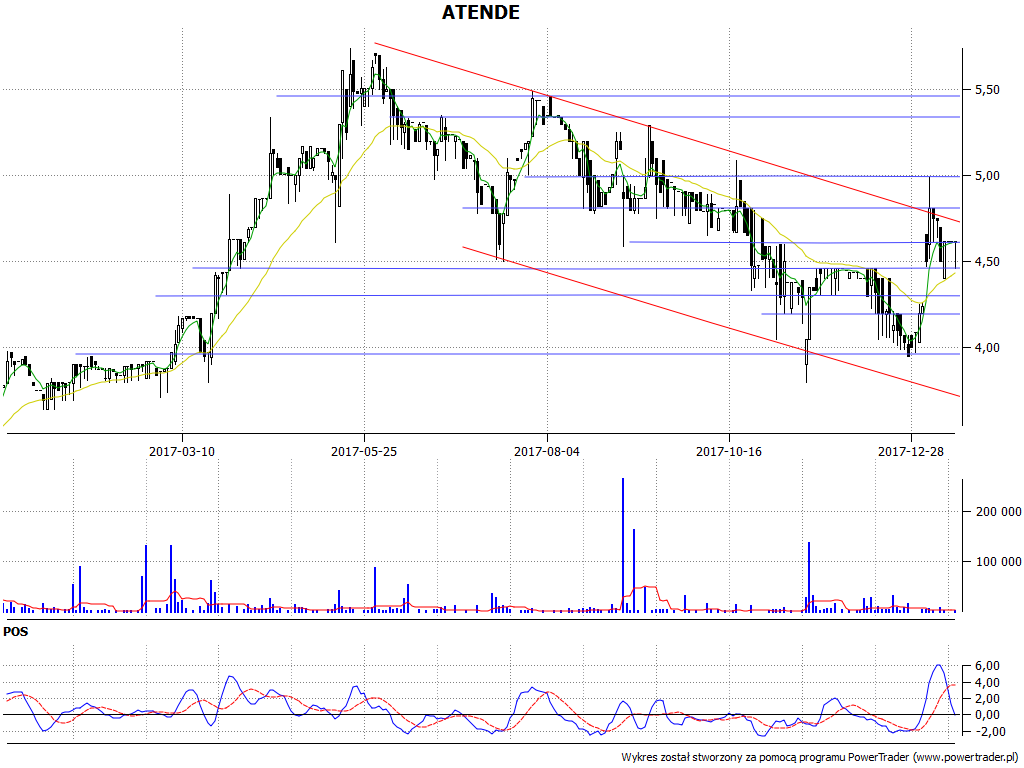Select the 2017-03-10 date label
This screenshot has height=768, width=1024.
(182, 451)
